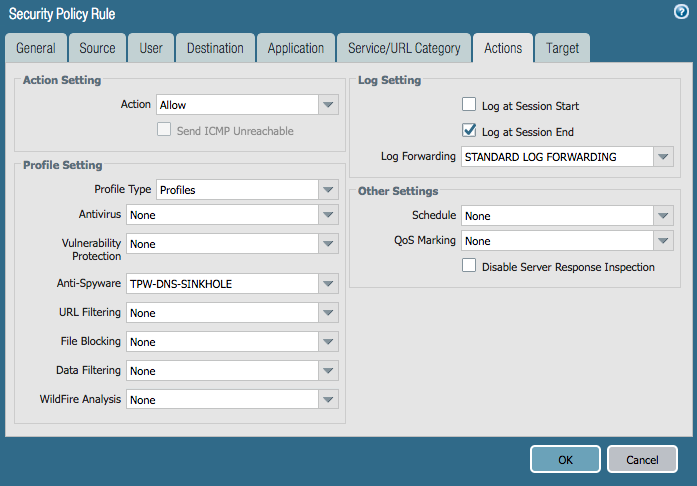Click the URL Filtering field showing None

click(222, 312)
